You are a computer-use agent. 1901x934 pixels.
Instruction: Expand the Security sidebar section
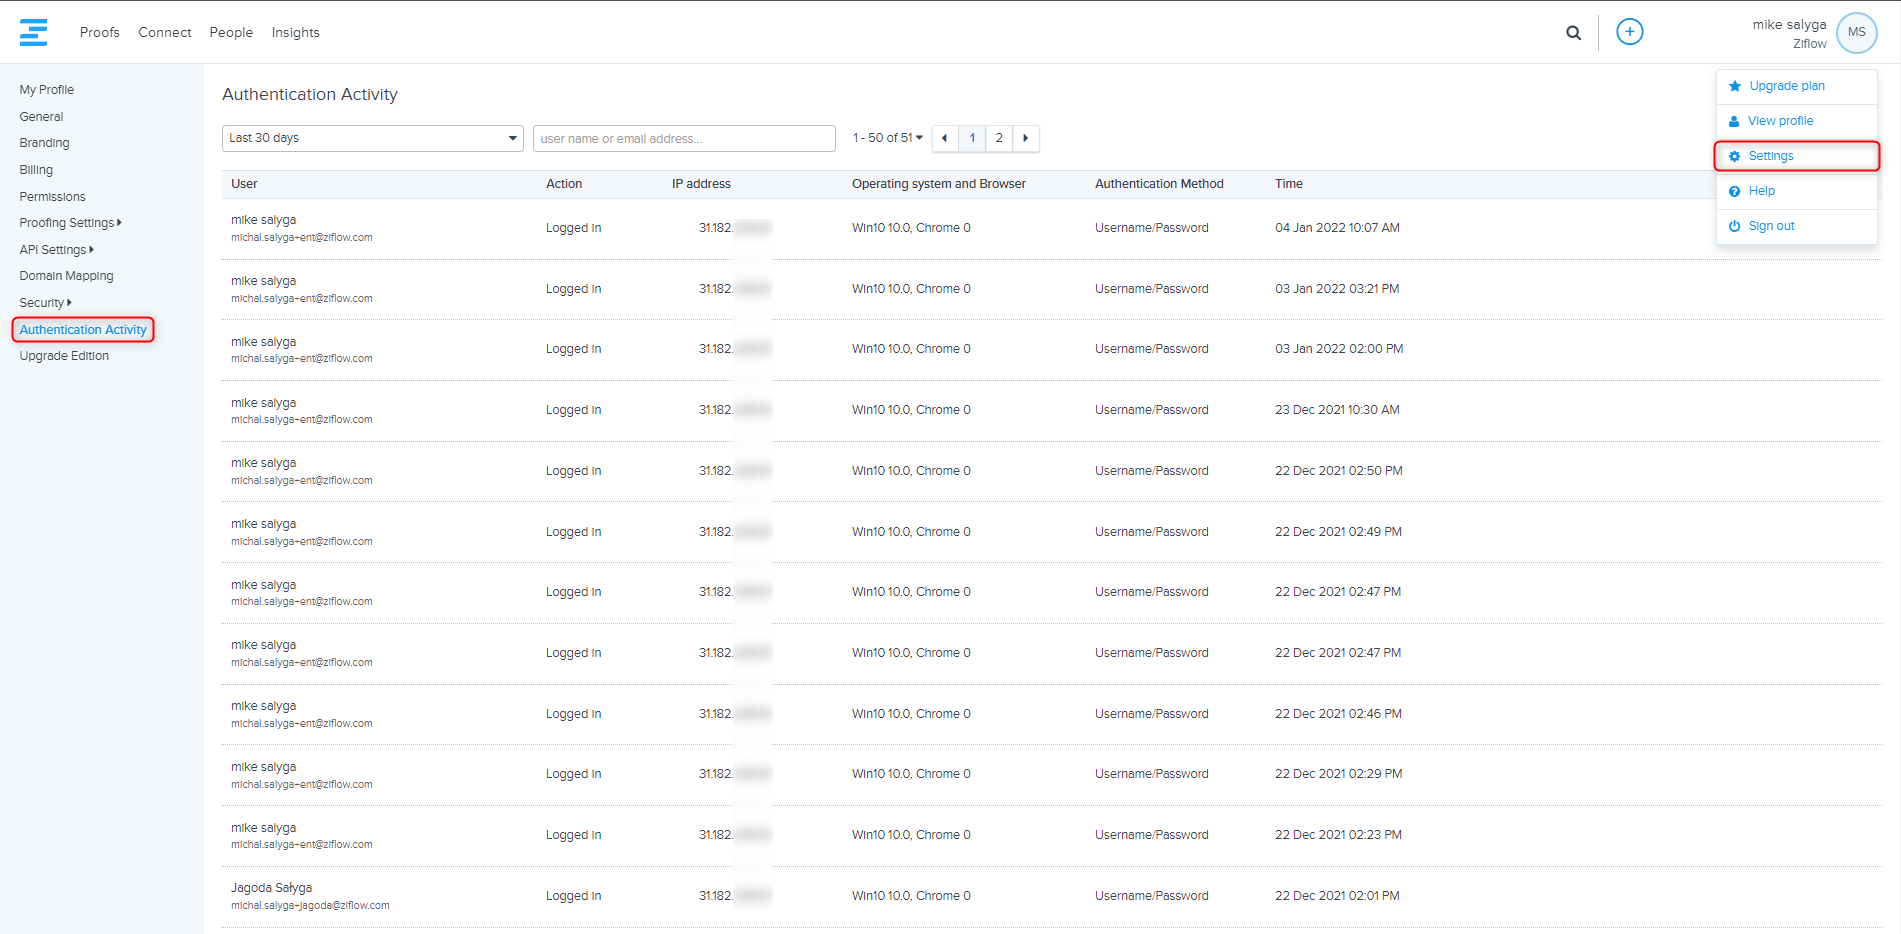[45, 303]
